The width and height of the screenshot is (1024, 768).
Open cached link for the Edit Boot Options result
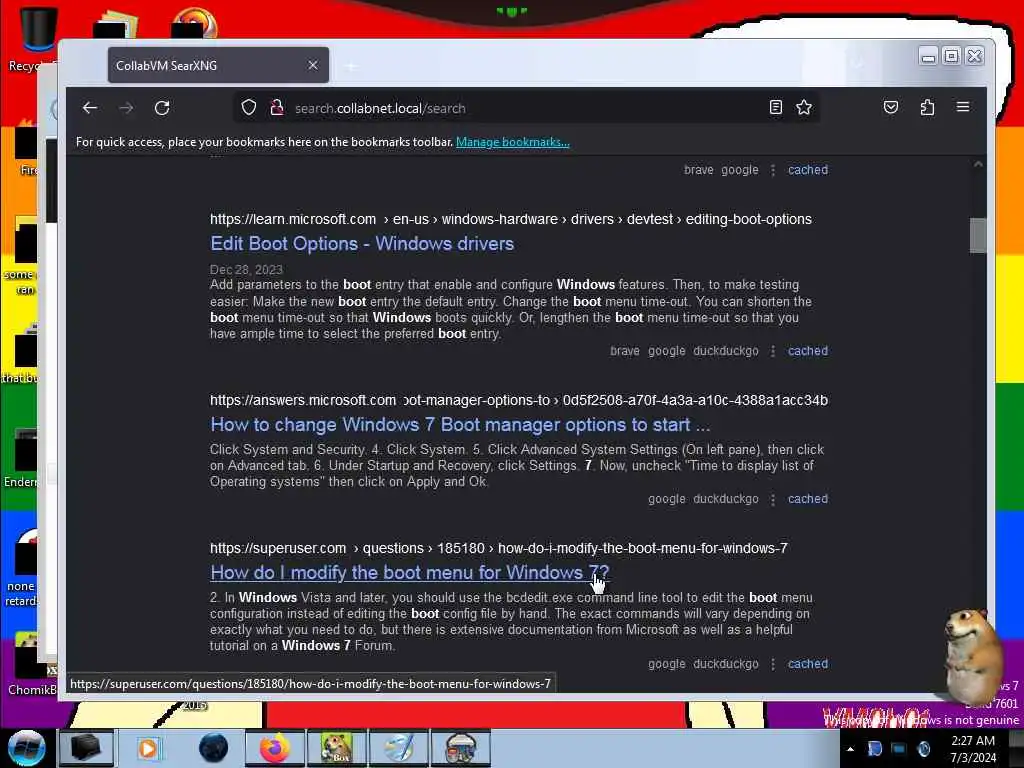click(807, 351)
